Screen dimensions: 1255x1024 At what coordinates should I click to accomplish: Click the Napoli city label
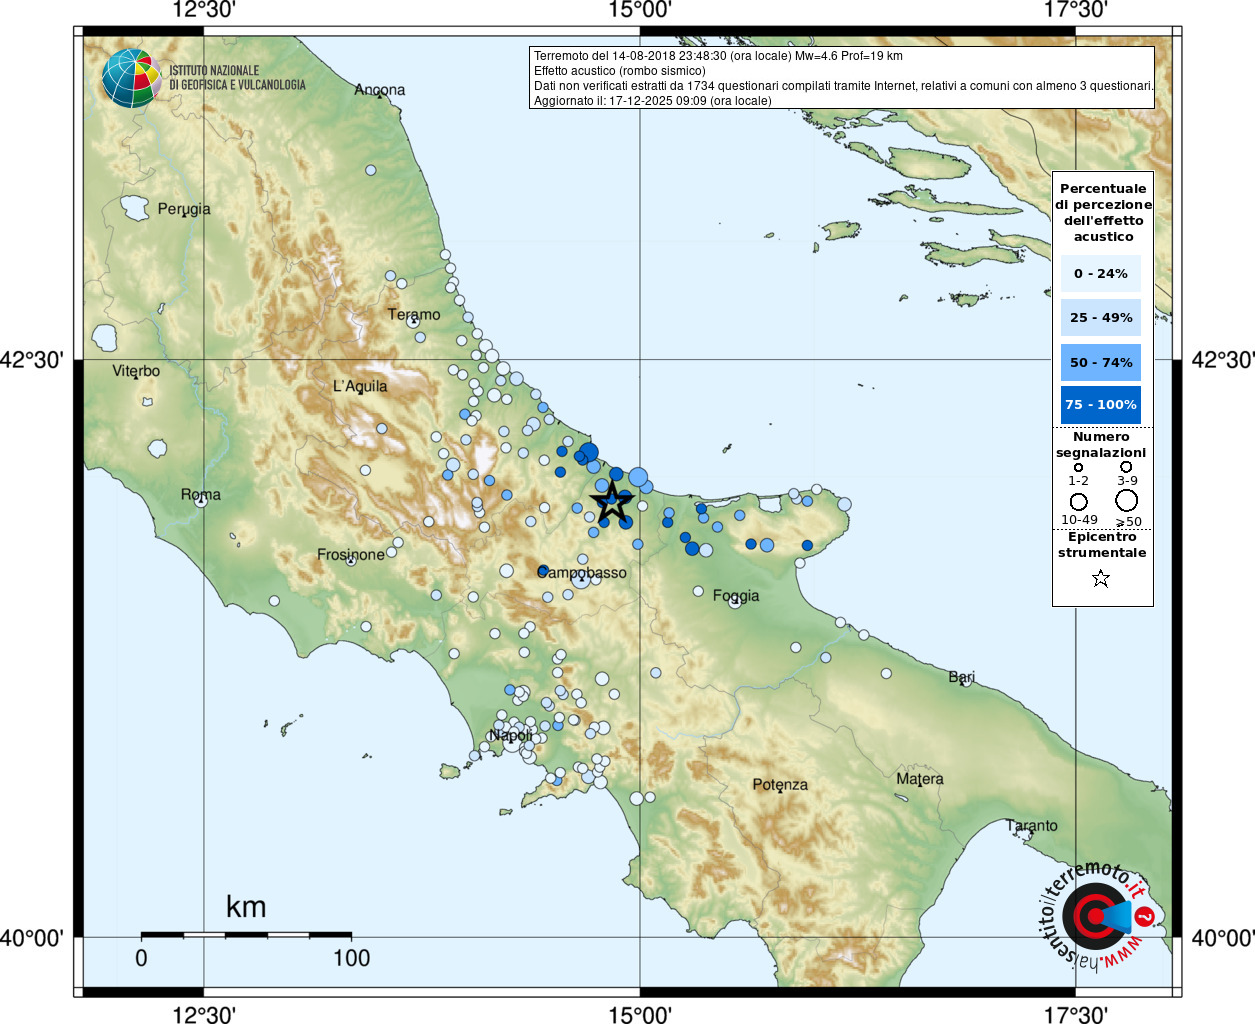[x=510, y=735]
